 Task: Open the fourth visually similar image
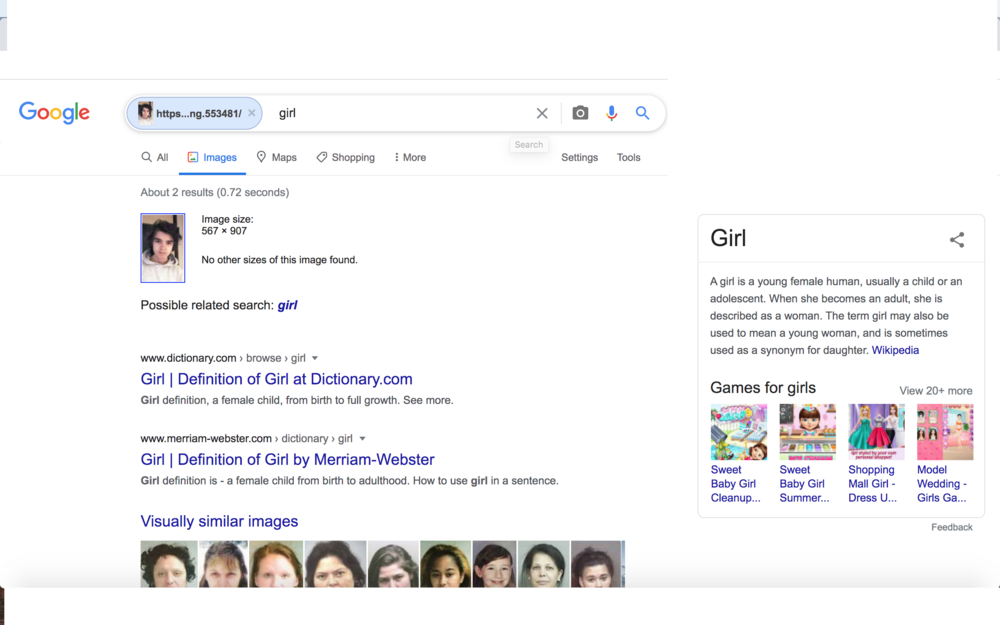[x=335, y=564]
